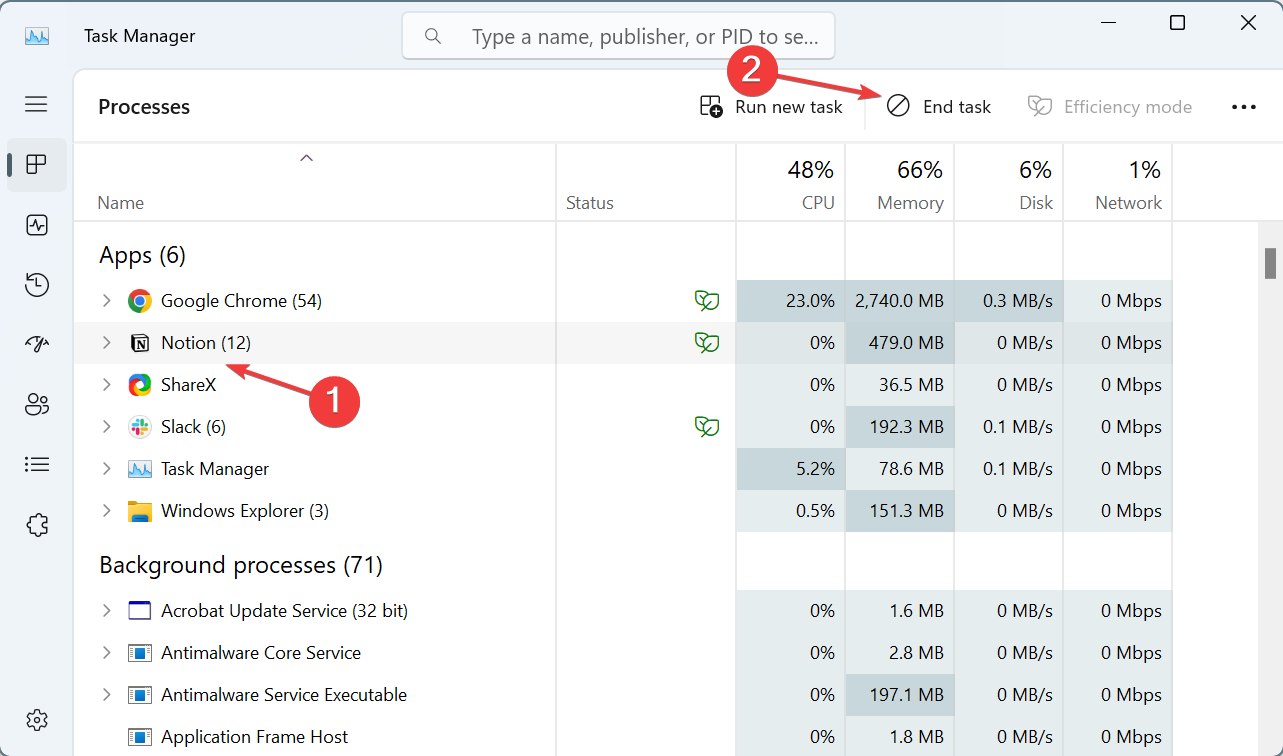Viewport: 1283px width, 756px height.
Task: Collapse column header with the up chevron
Action: click(307, 157)
